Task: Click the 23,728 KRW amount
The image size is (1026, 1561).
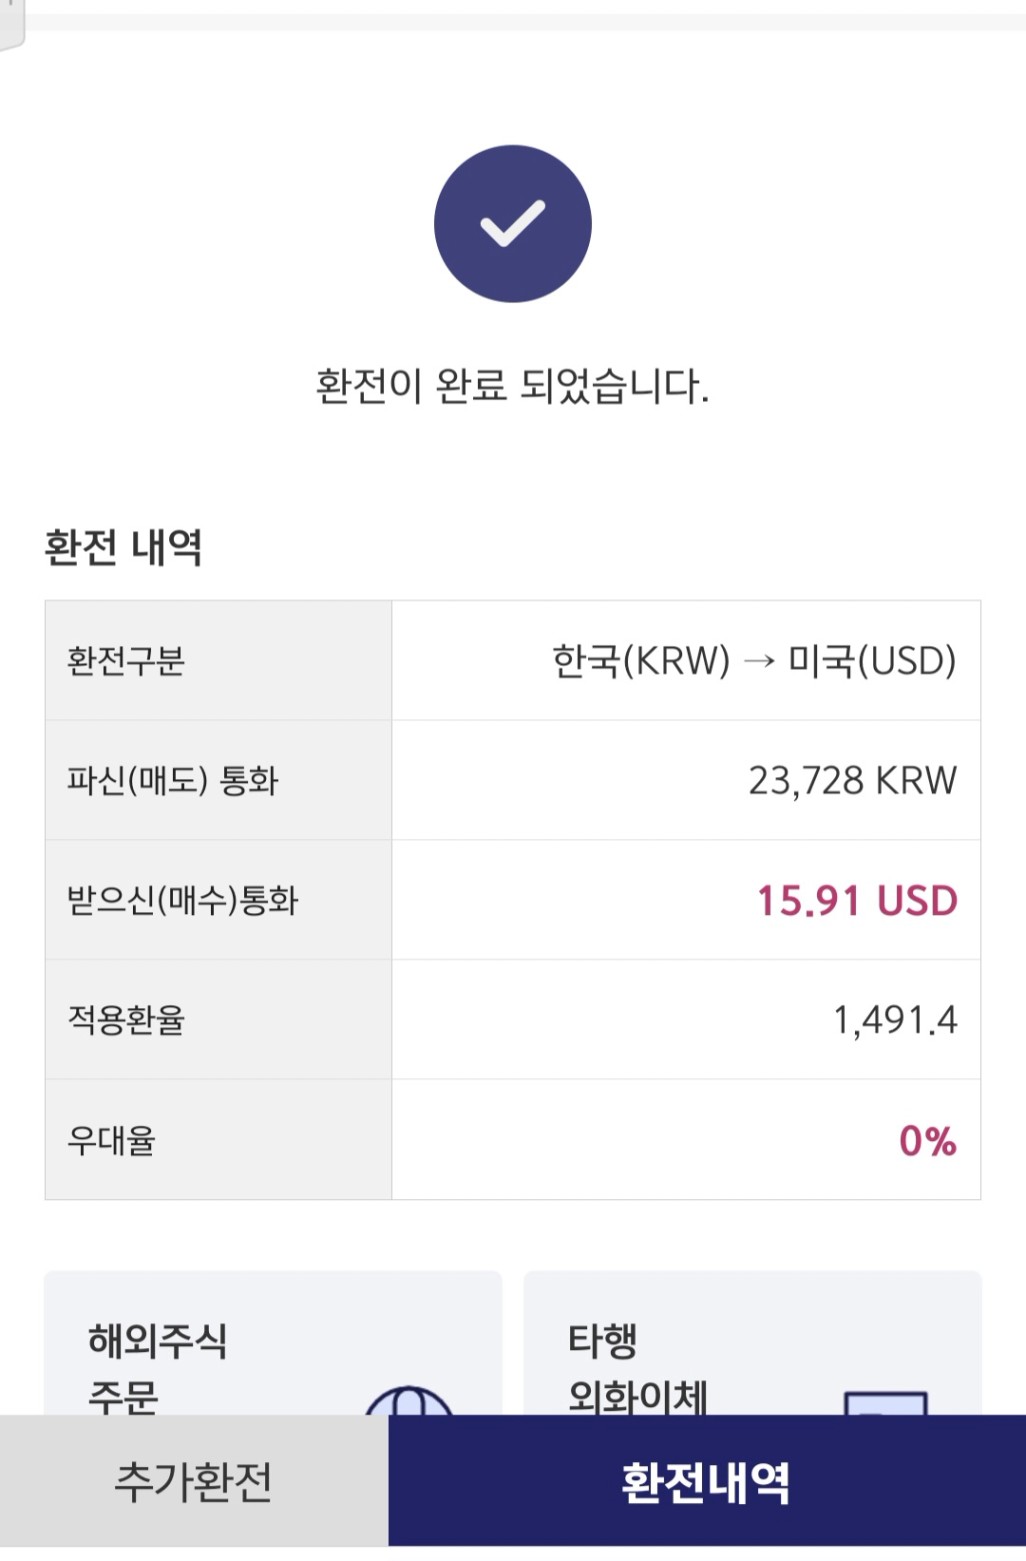Action: [852, 780]
